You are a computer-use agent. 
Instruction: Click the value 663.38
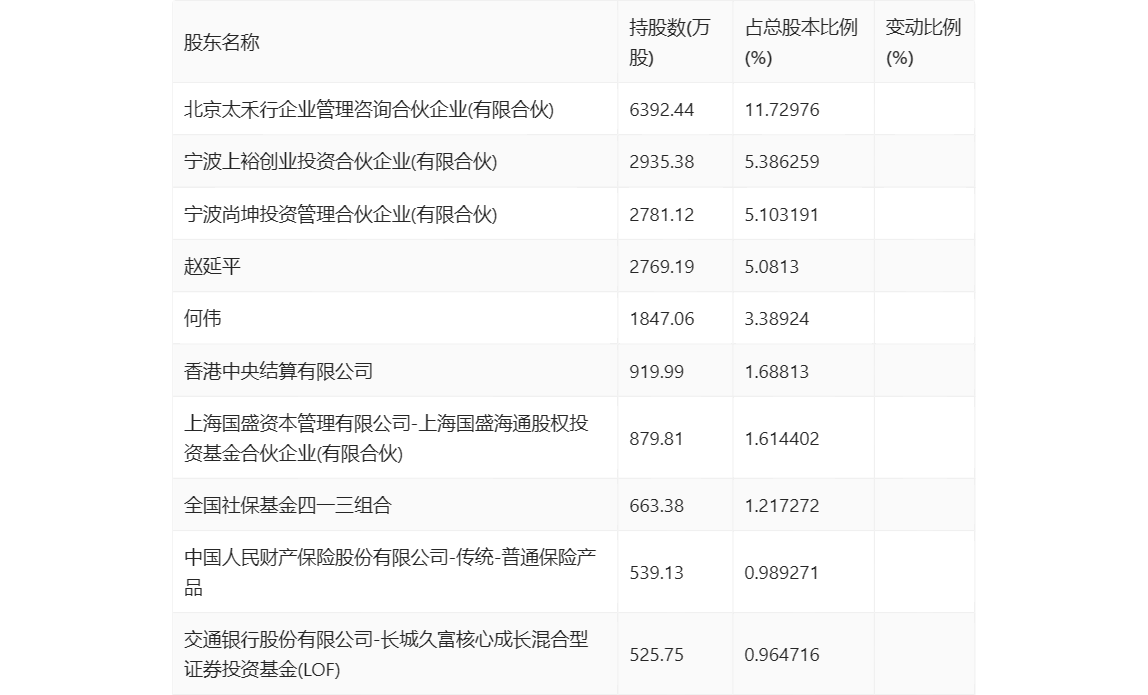tap(656, 505)
